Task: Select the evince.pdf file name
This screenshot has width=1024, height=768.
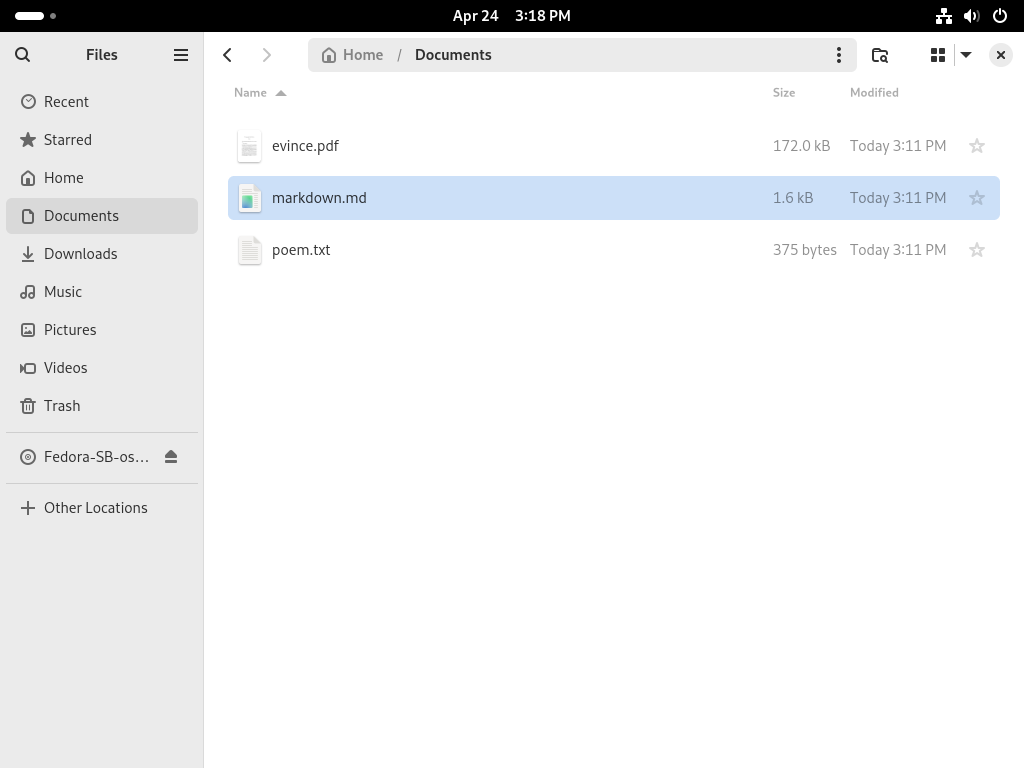Action: pyautogui.click(x=305, y=146)
